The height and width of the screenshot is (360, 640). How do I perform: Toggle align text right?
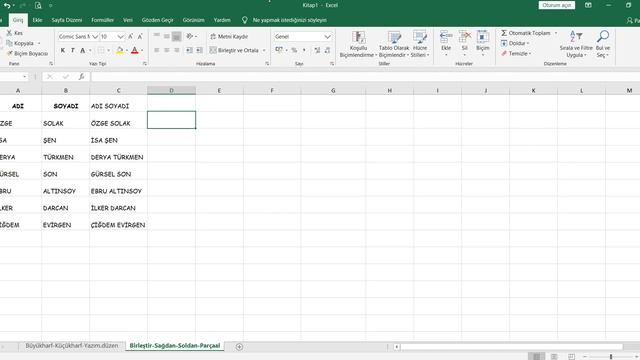tap(176, 50)
